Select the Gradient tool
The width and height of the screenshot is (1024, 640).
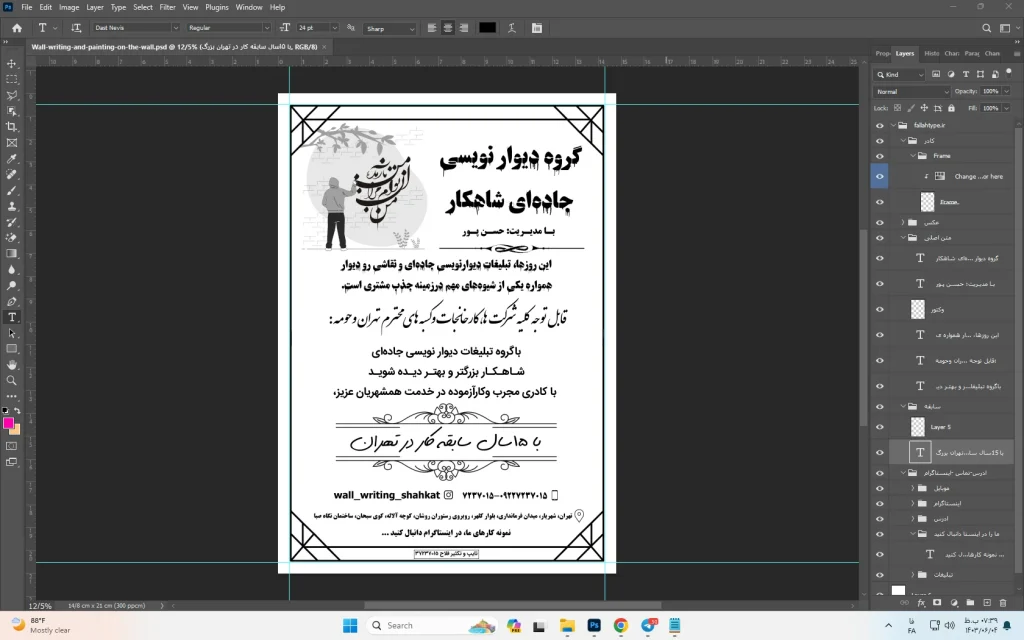[12, 253]
